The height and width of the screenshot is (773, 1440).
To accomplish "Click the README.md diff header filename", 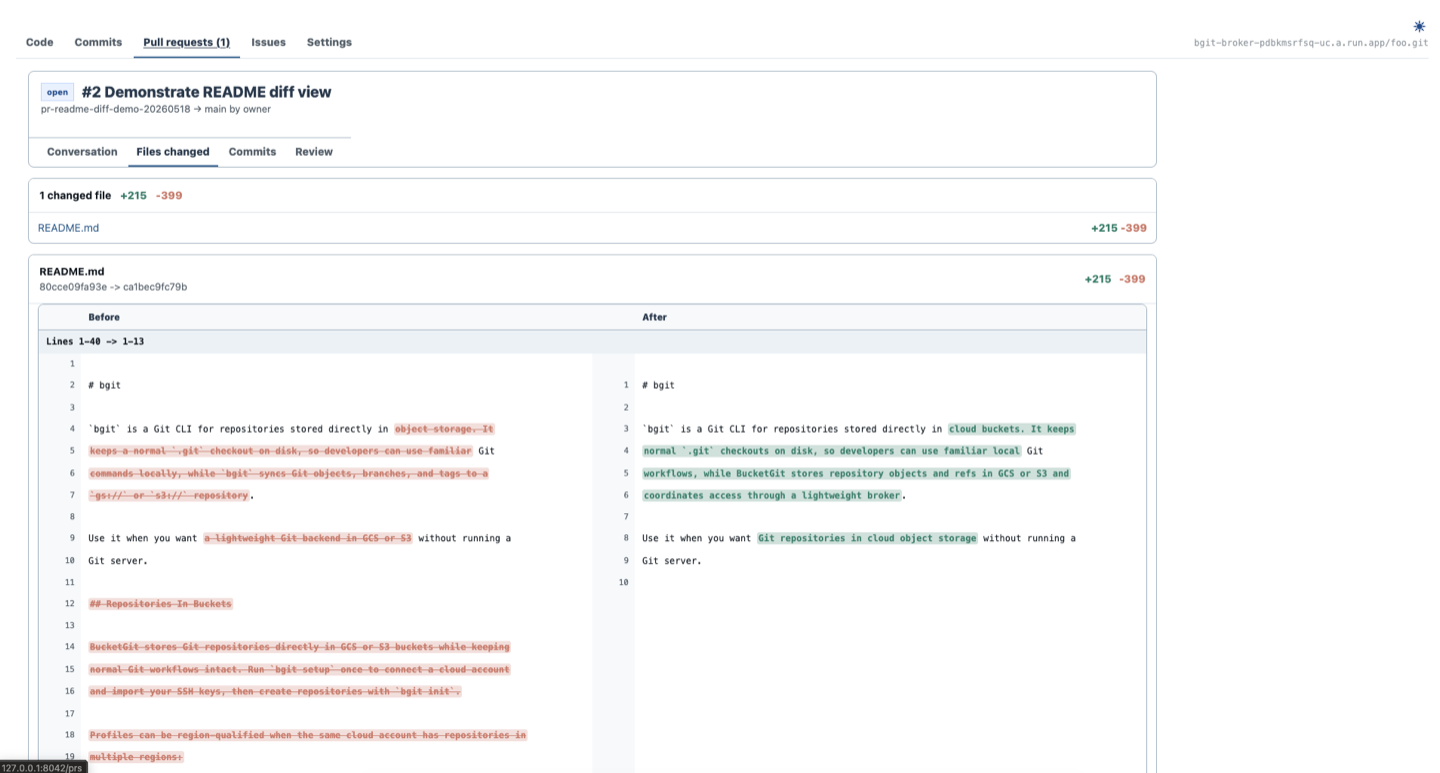I will pos(72,271).
